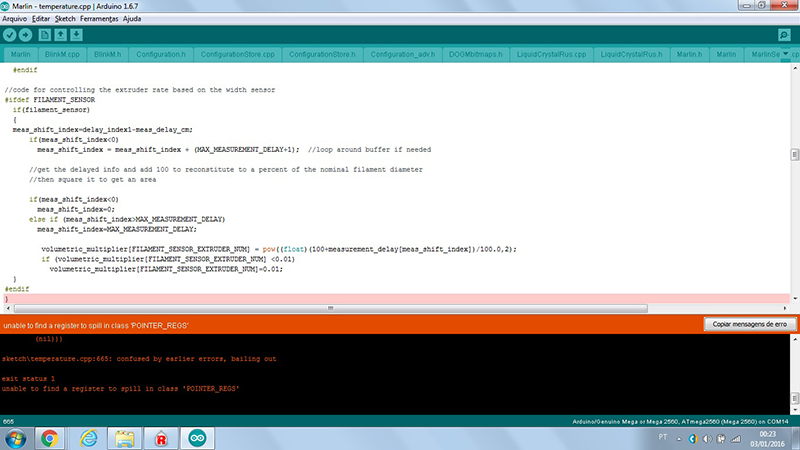This screenshot has width=800, height=450.
Task: Open the Editar menu
Action: pos(41,19)
